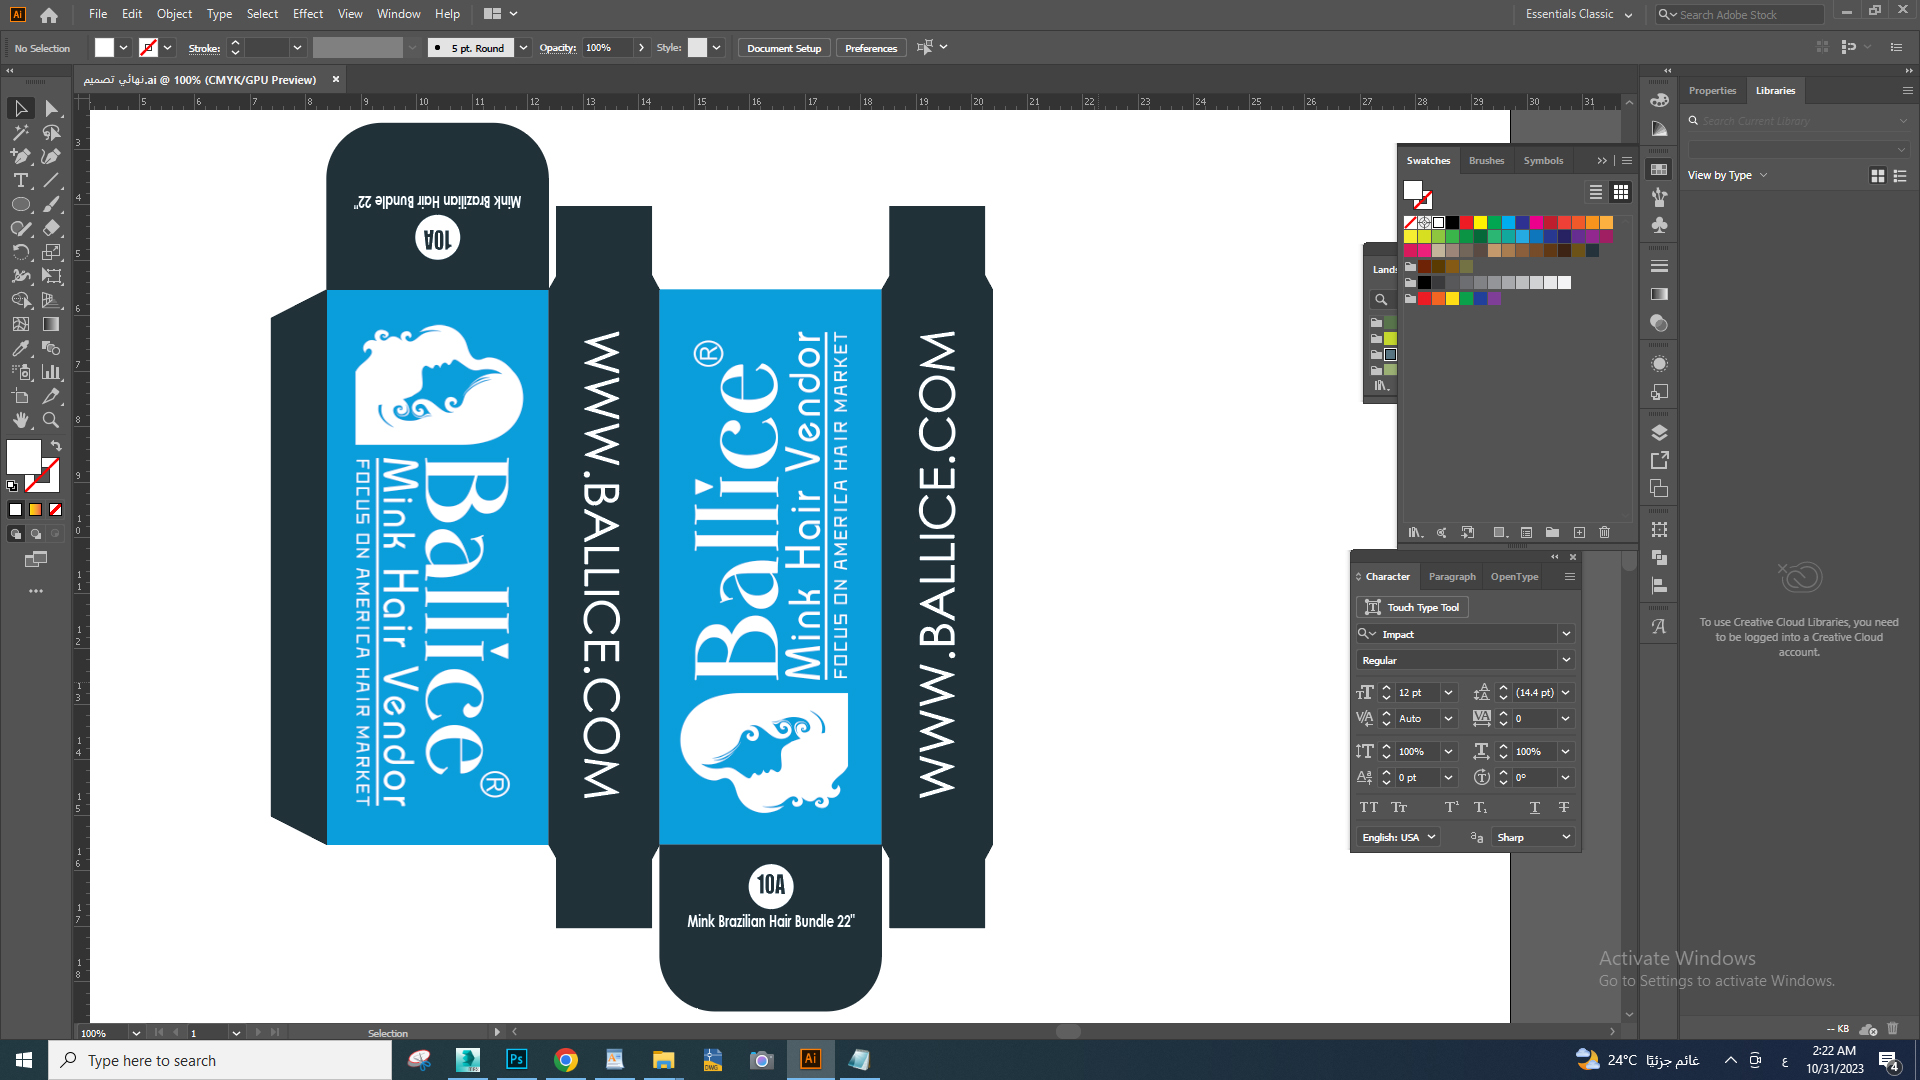Viewport: 1920px width, 1080px height.
Task: Open the Impact font family dropdown
Action: (x=1566, y=634)
